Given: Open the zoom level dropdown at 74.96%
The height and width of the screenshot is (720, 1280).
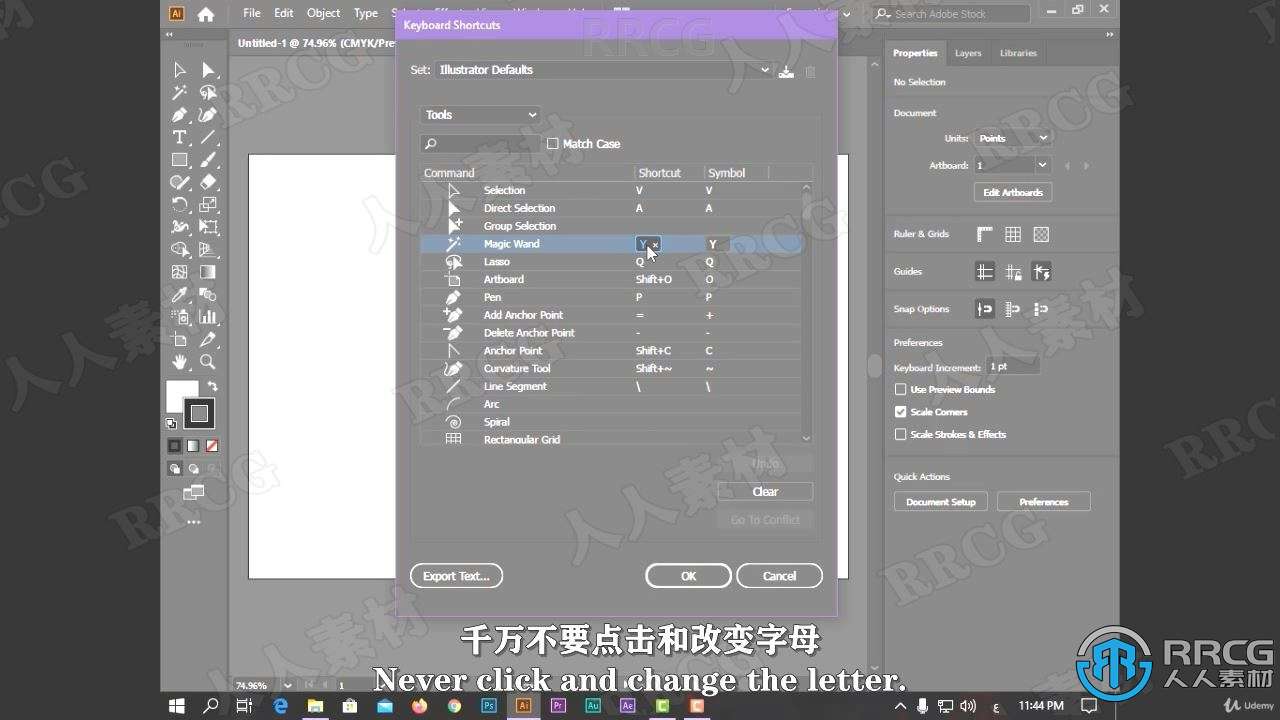Looking at the screenshot, I should click(x=288, y=686).
